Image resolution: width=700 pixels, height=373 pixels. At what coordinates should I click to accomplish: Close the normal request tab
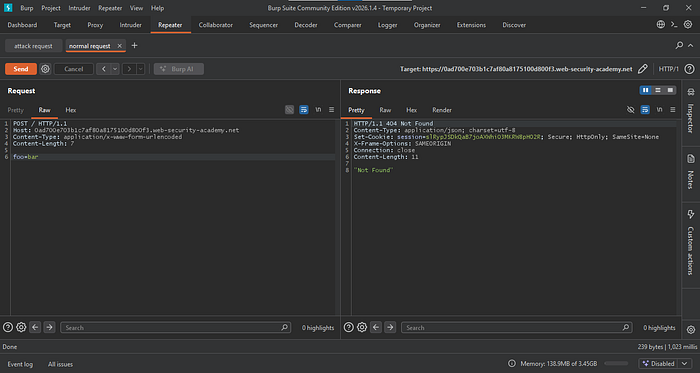120,46
